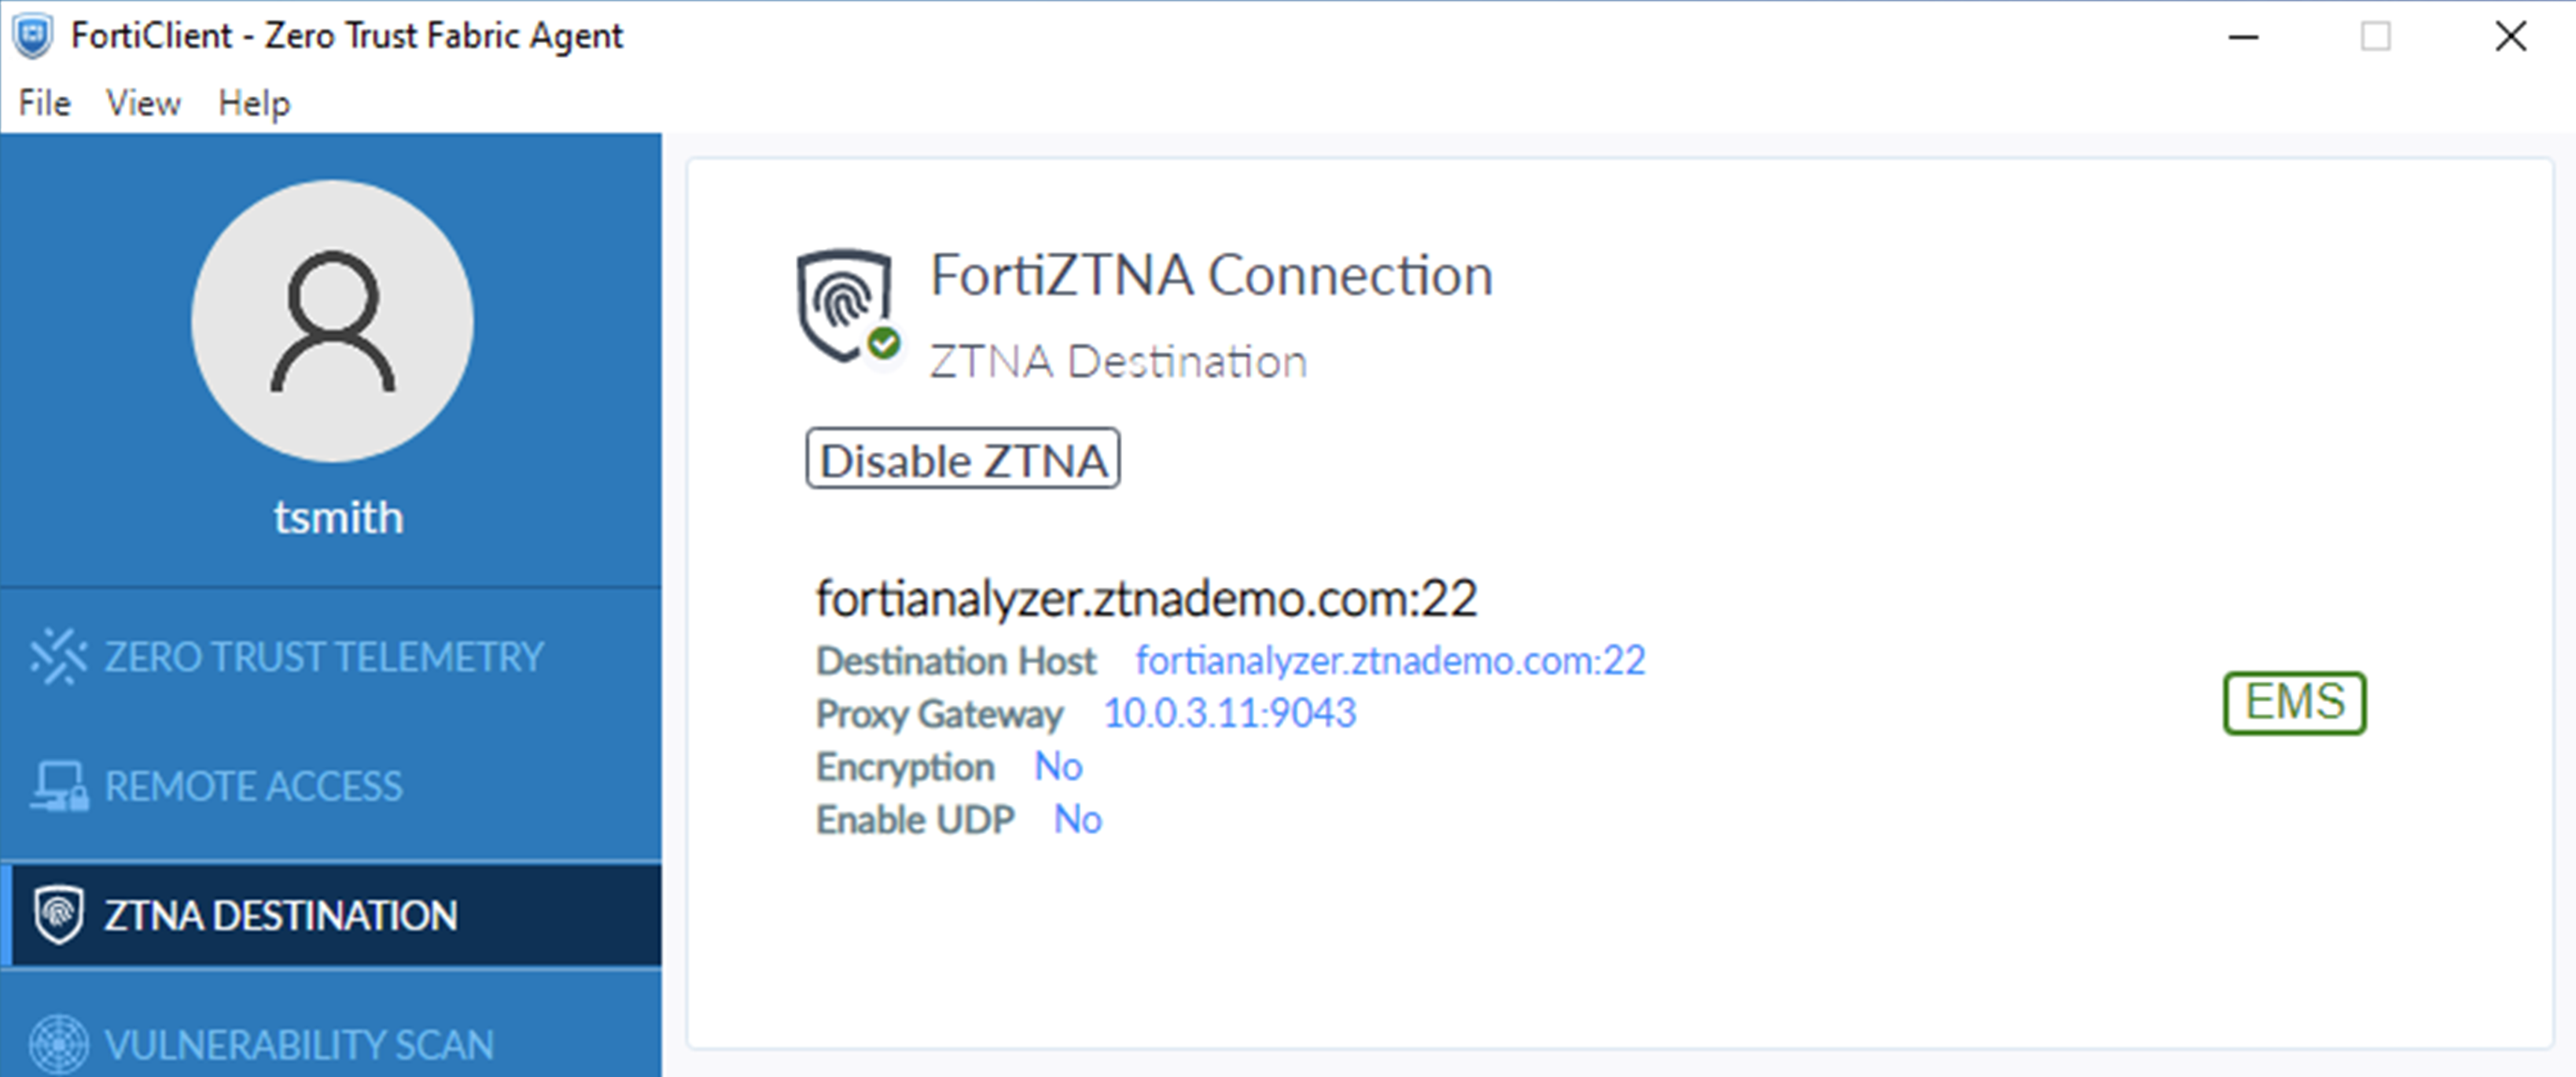Click the Vulnerability Scan sidebar icon
The image size is (2576, 1077).
(58, 1043)
